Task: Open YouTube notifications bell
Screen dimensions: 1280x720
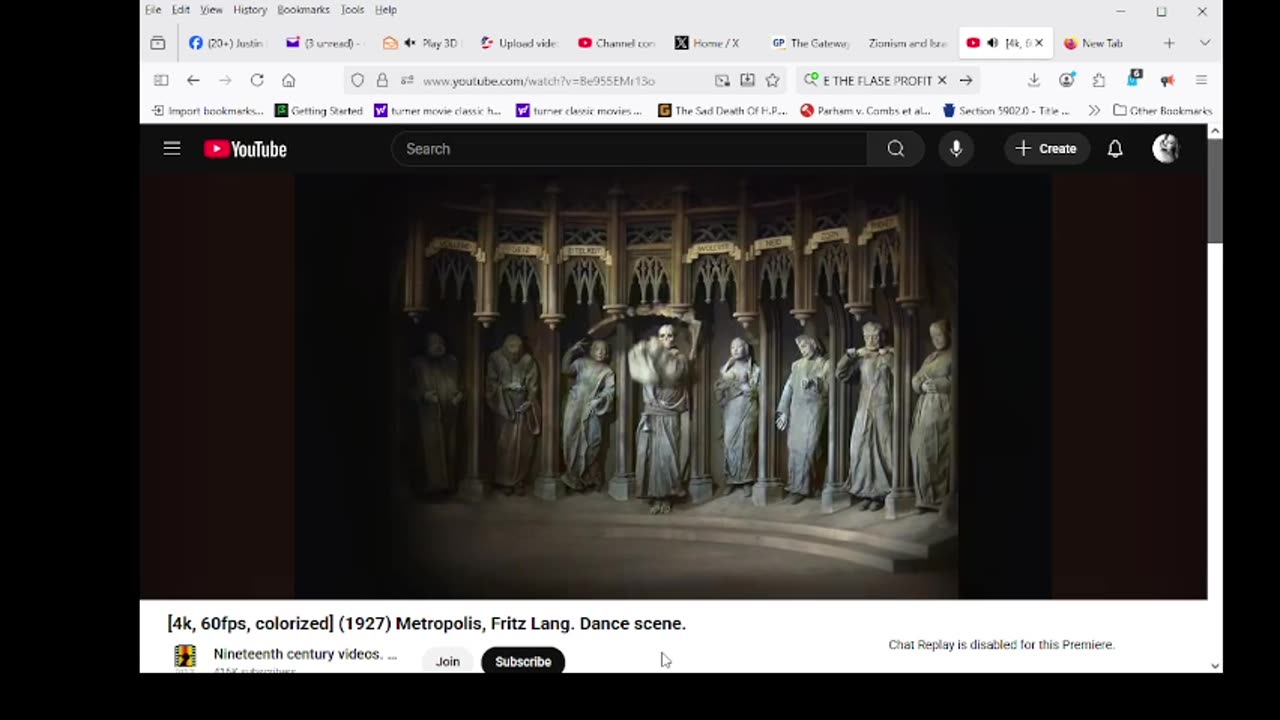Action: point(1115,149)
